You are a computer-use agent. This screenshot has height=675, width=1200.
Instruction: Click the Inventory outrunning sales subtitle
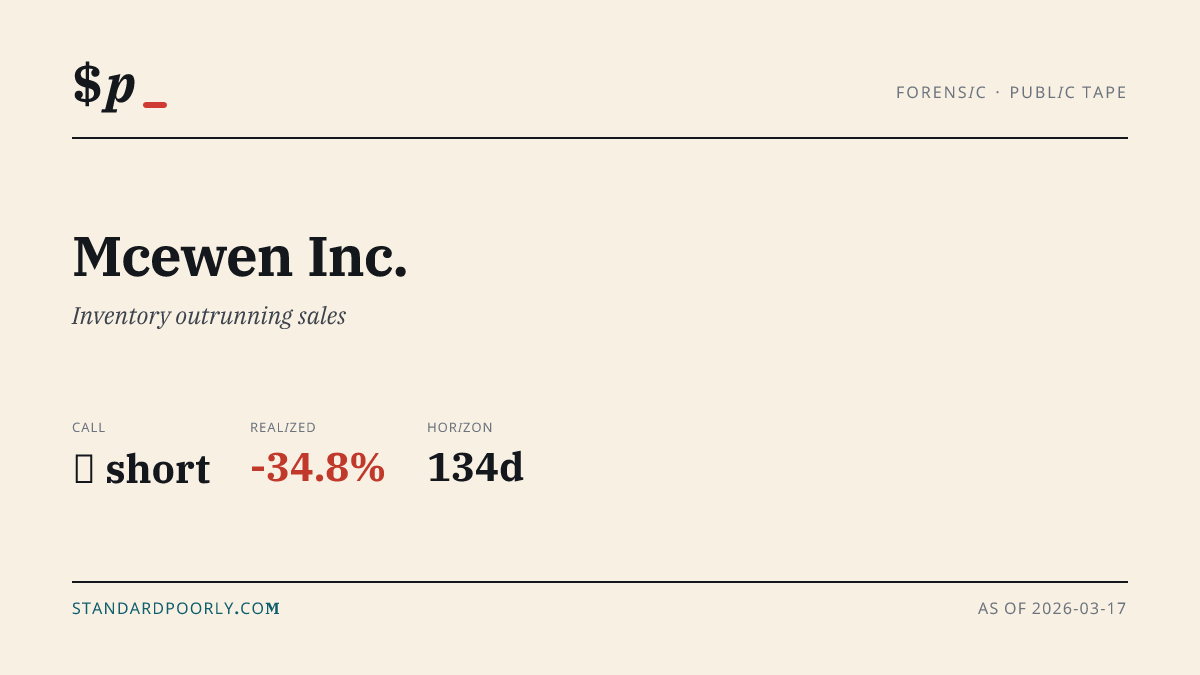(x=209, y=316)
